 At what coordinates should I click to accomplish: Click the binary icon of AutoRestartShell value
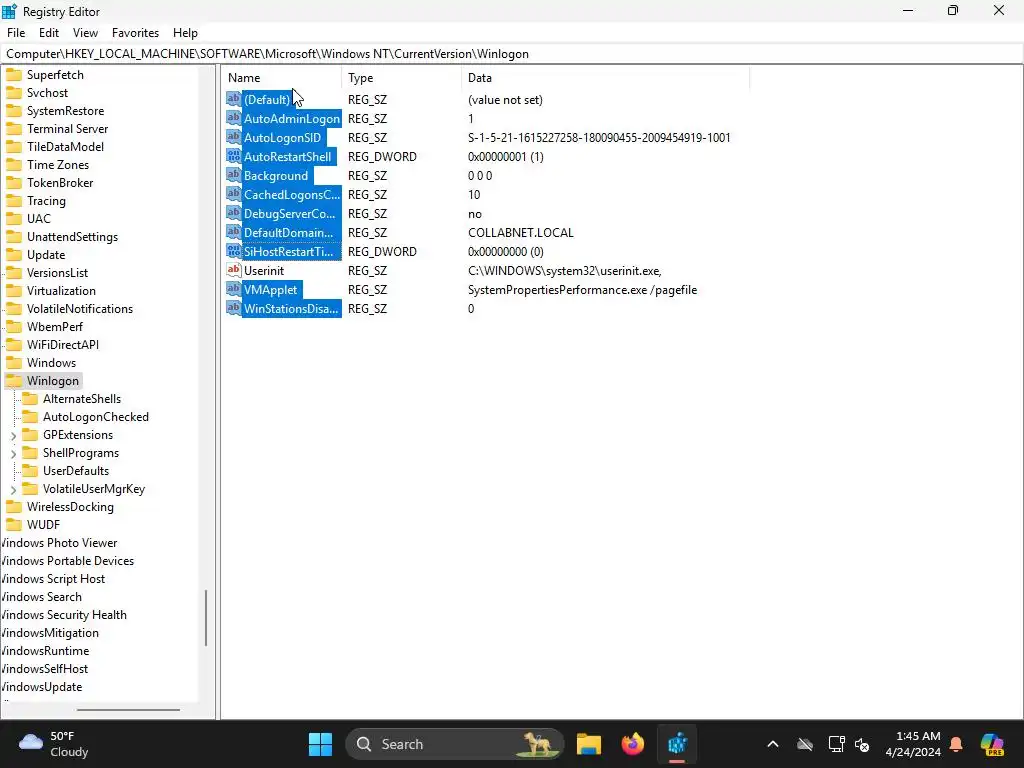tap(233, 156)
